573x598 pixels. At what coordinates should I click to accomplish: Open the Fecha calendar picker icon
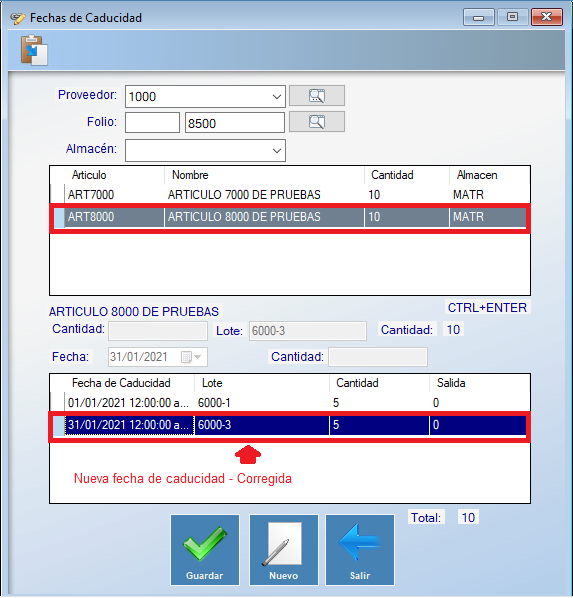click(x=186, y=357)
